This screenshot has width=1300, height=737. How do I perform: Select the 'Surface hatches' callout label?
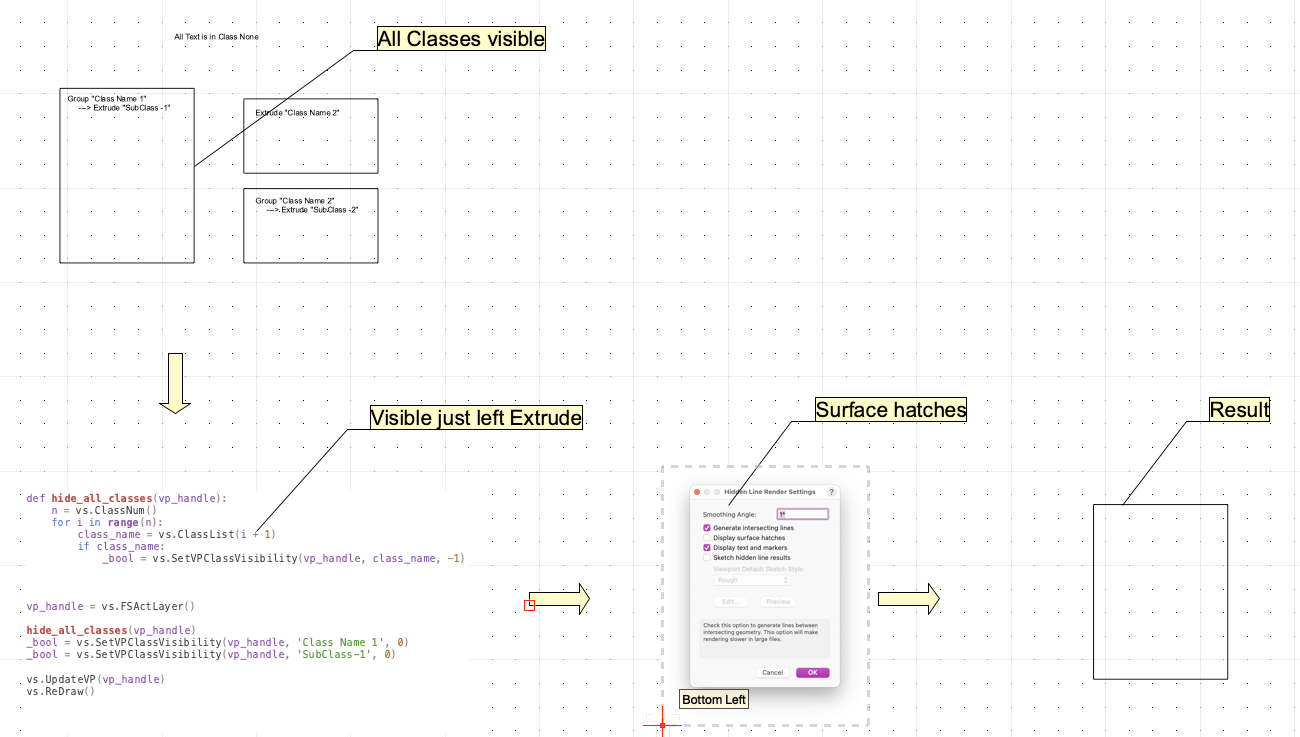[x=891, y=409]
